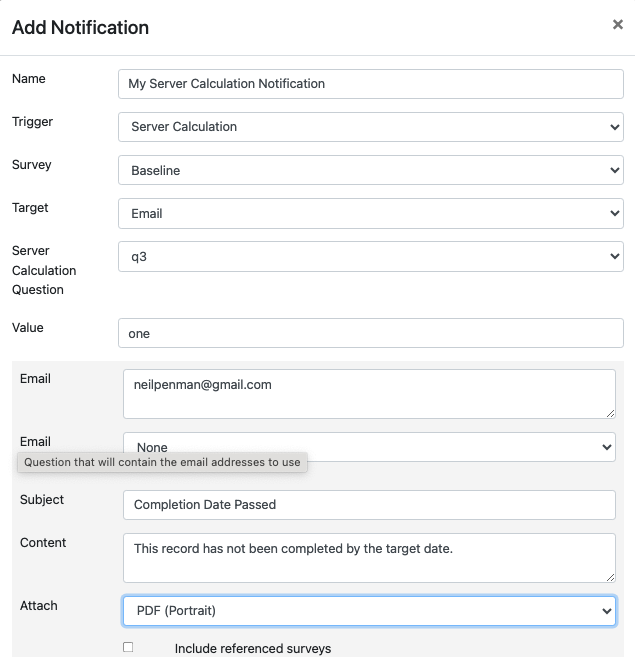635x657 pixels.
Task: Click the Include referenced surveys label
Action: tap(253, 648)
